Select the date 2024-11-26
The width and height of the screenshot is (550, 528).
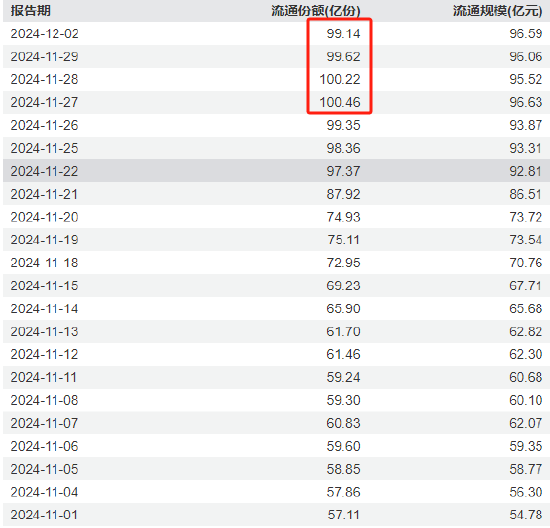(45, 125)
